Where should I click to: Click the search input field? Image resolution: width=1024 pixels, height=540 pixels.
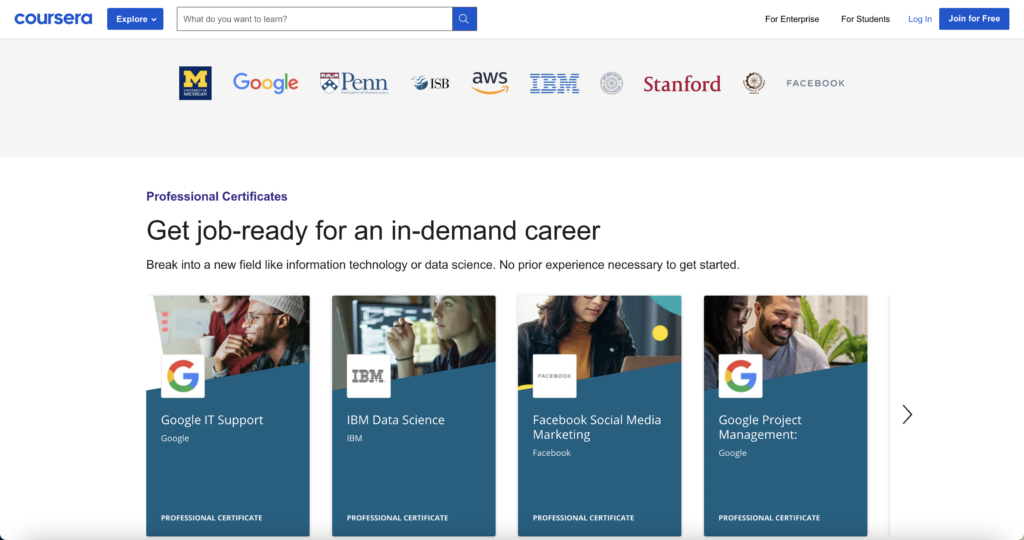[x=314, y=19]
